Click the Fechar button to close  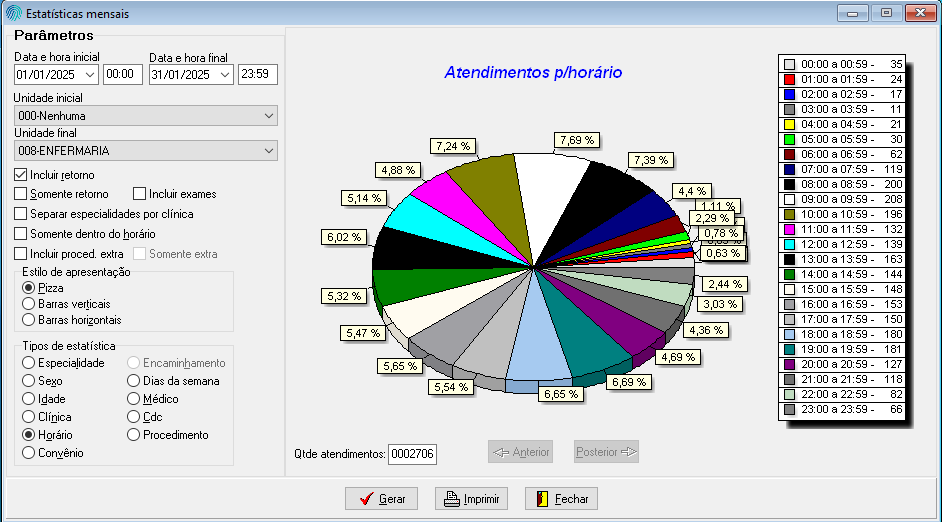click(561, 498)
